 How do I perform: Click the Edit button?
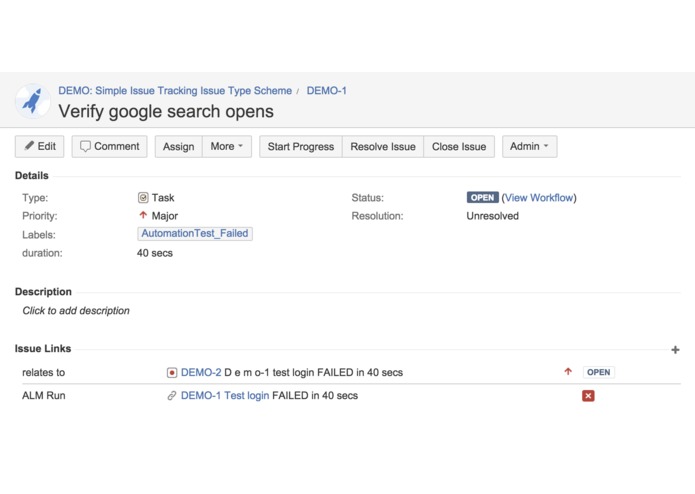pyautogui.click(x=39, y=146)
